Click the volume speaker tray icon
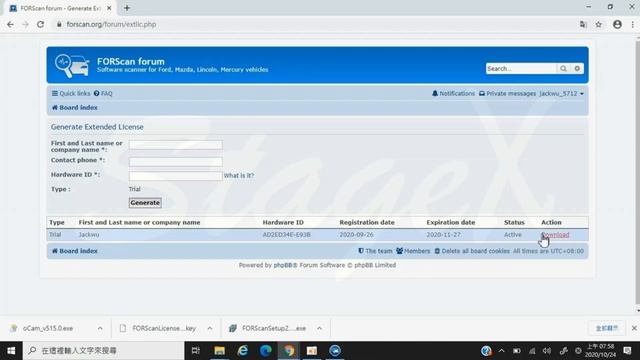This screenshot has width=640, height=360. point(547,351)
